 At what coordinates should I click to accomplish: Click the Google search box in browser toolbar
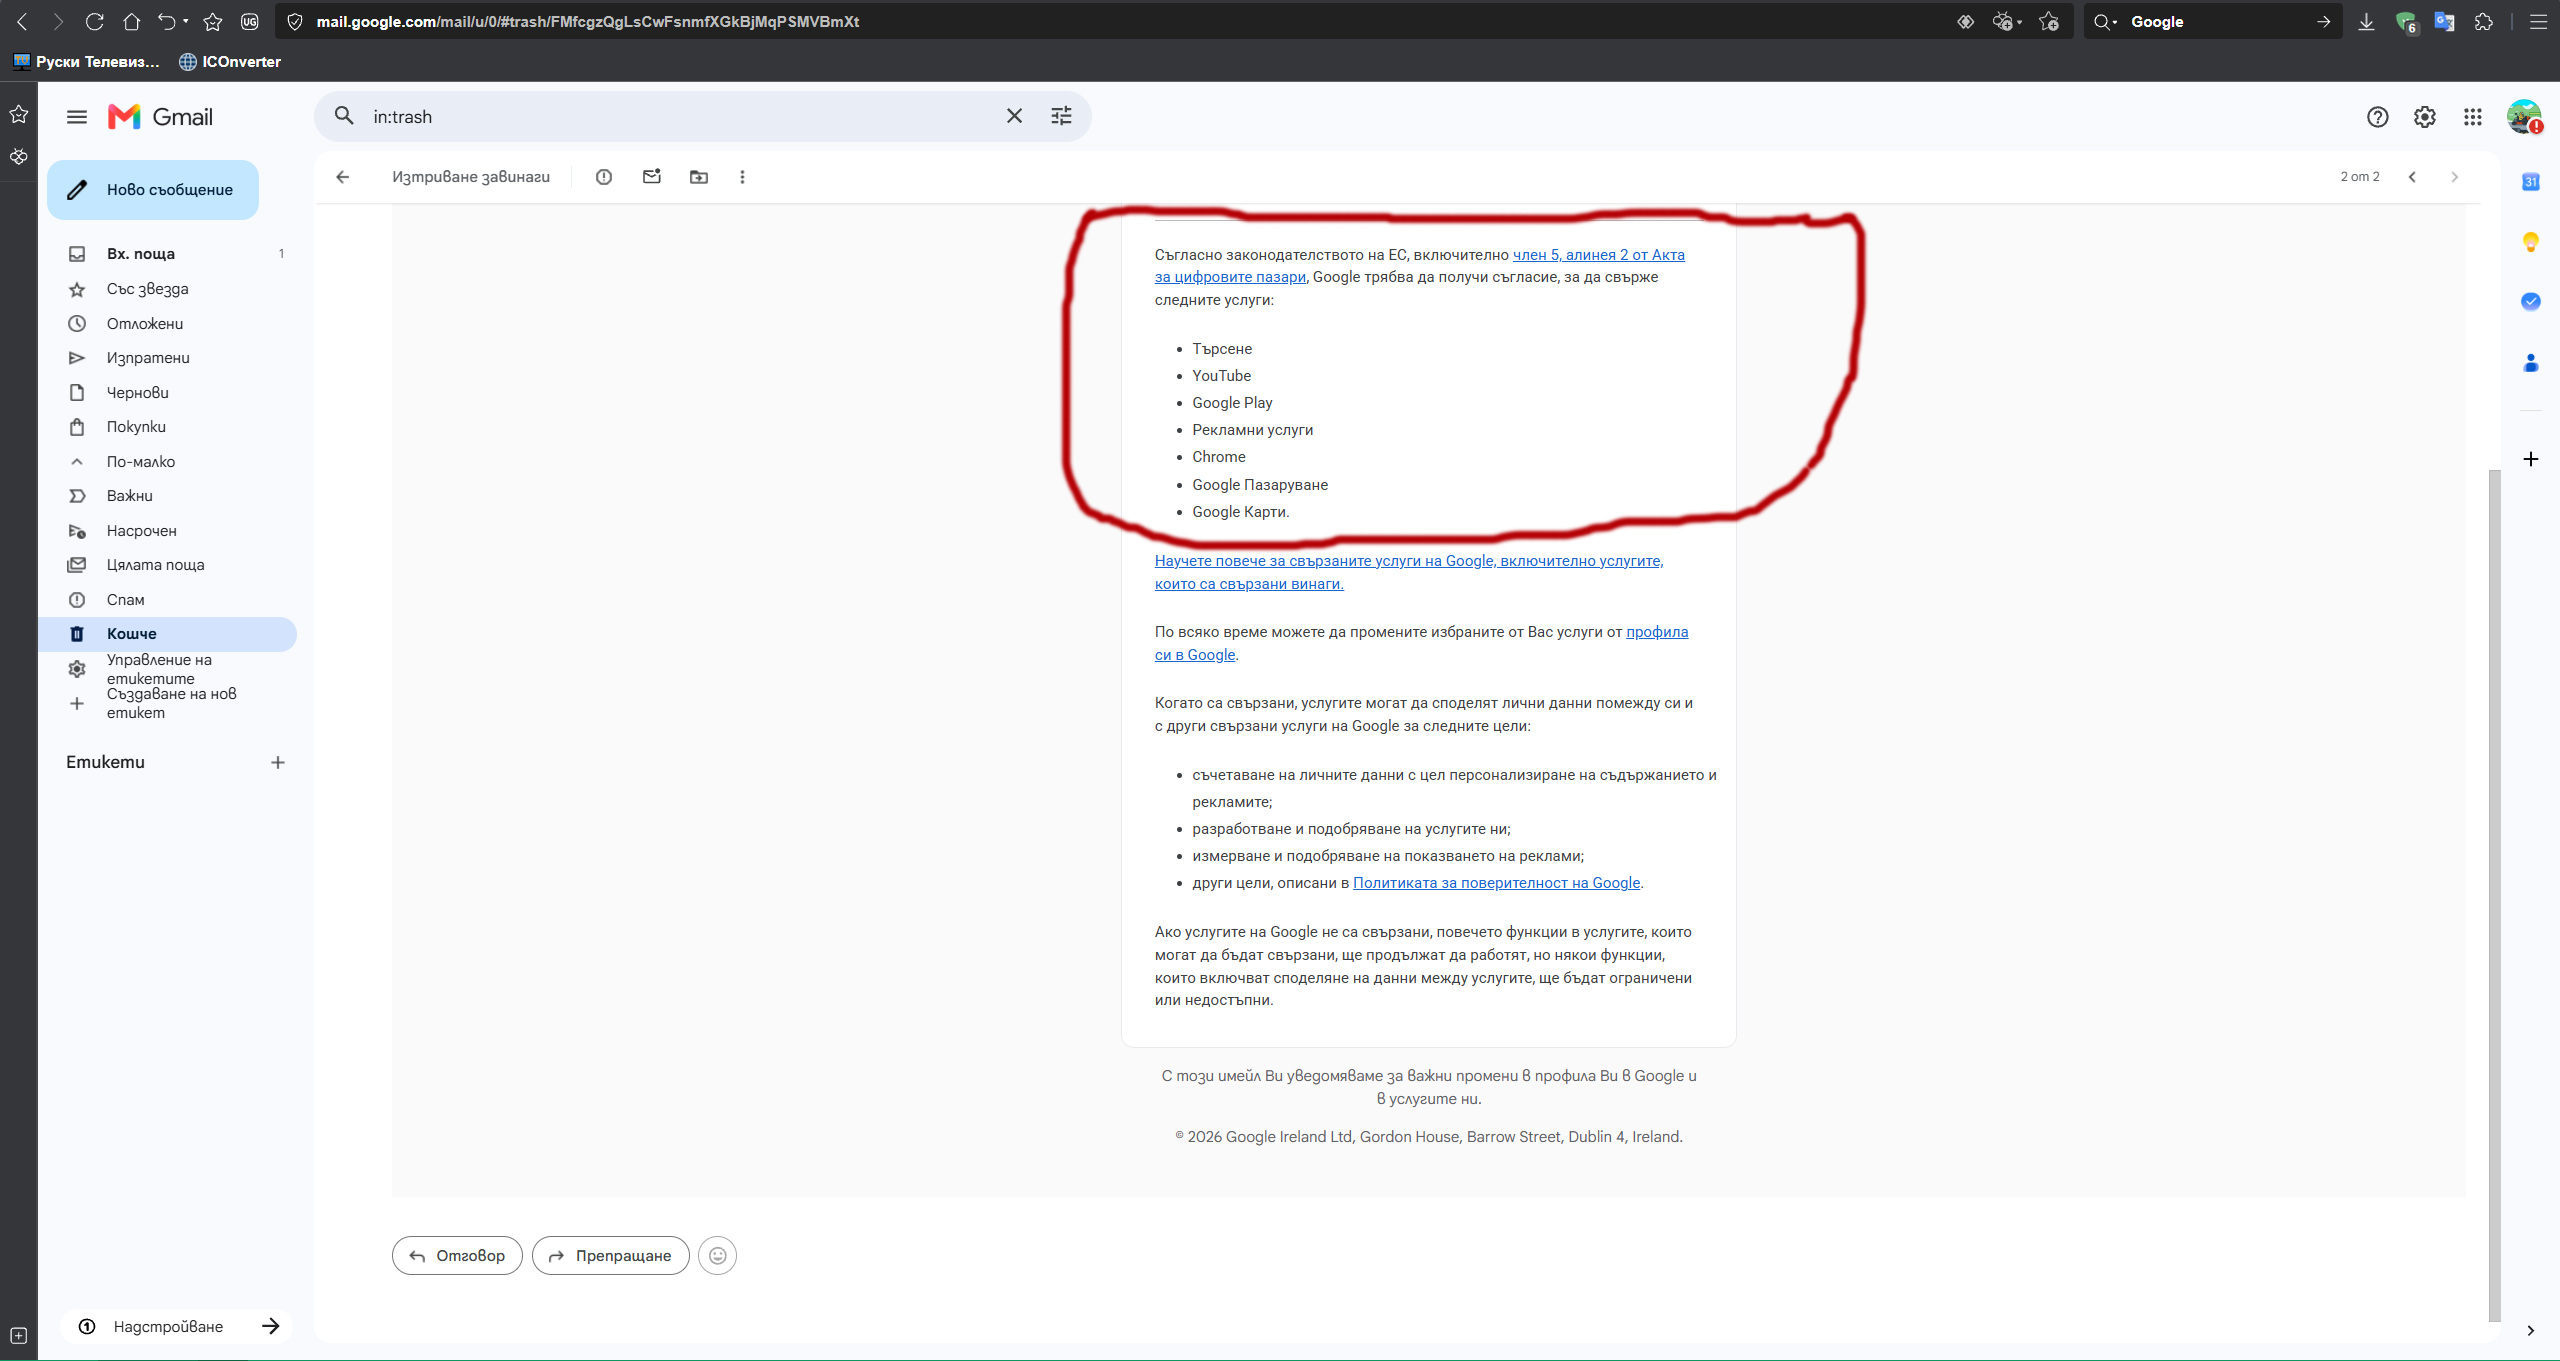pos(2212,22)
